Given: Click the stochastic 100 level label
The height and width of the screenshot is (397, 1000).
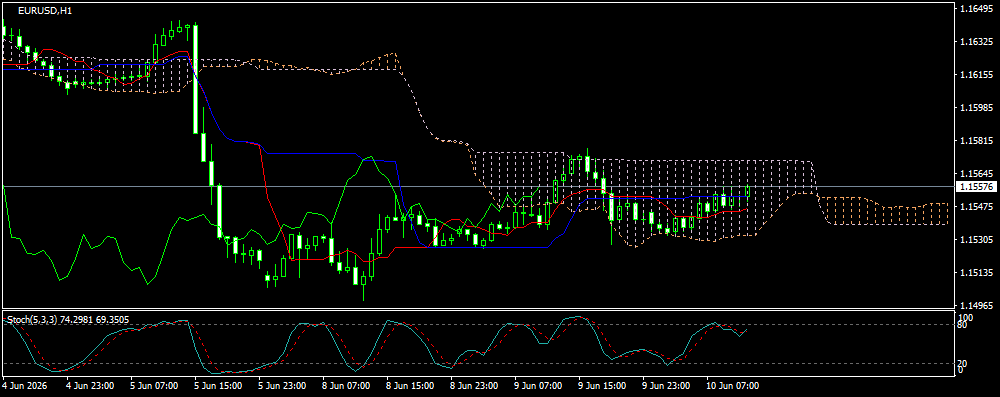Looking at the screenshot, I should point(966,317).
